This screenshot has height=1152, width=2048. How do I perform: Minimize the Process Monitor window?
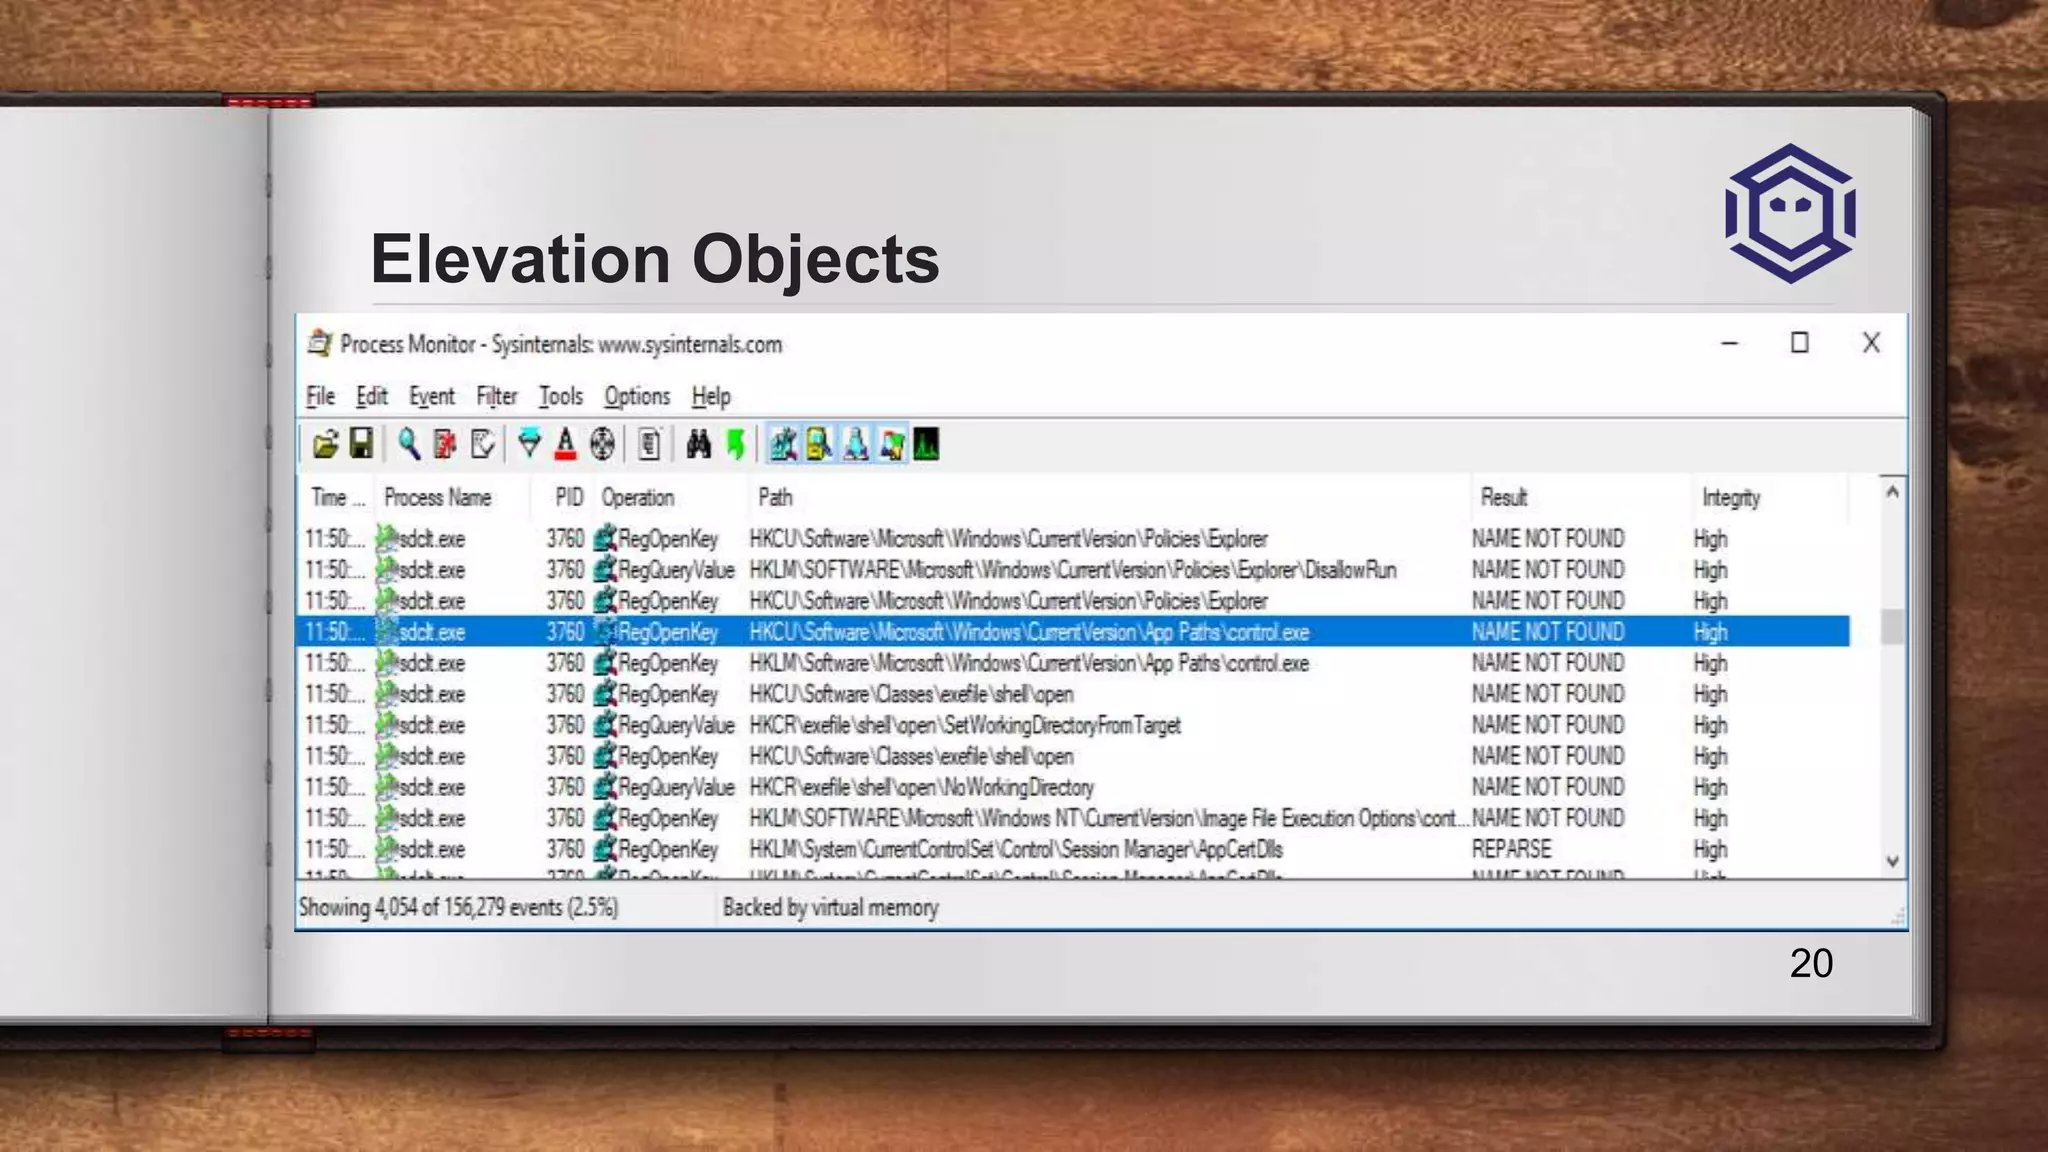1729,343
